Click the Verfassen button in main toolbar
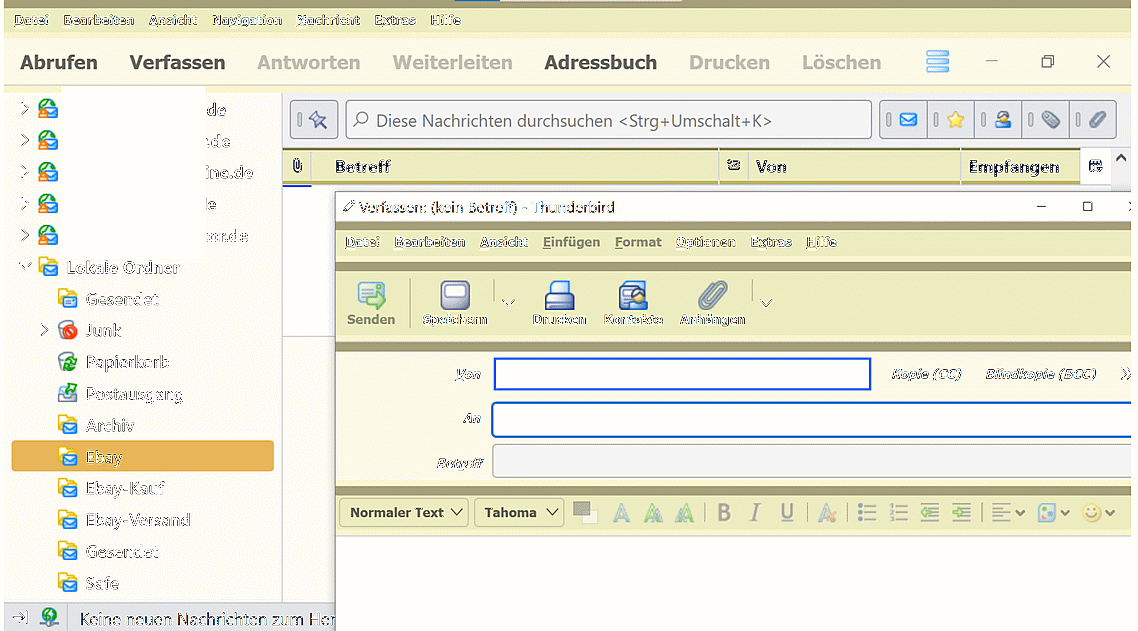Screen dimensions: 1138x631 pyautogui.click(x=177, y=62)
